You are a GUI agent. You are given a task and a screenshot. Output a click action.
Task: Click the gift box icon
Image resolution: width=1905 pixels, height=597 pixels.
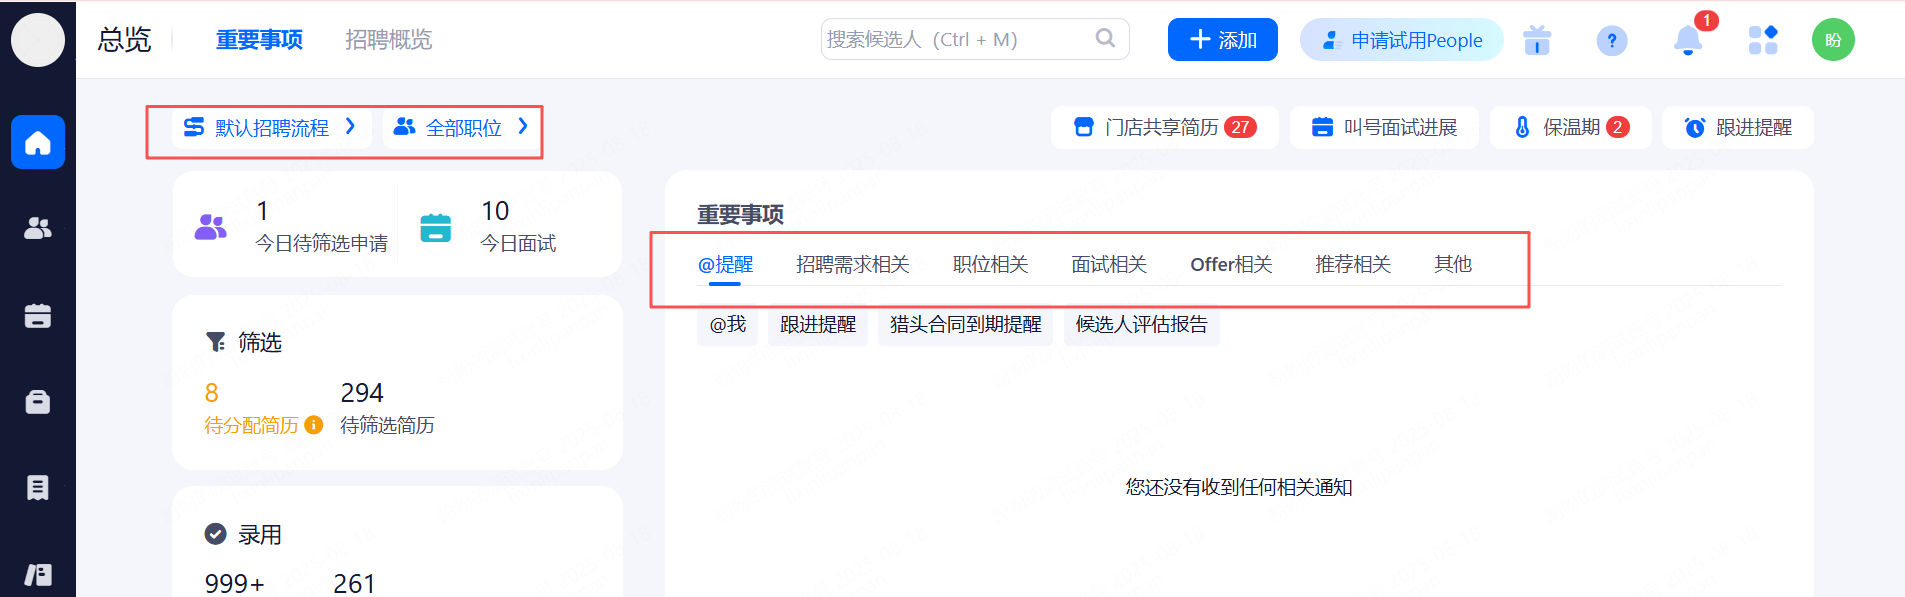pos(1536,41)
